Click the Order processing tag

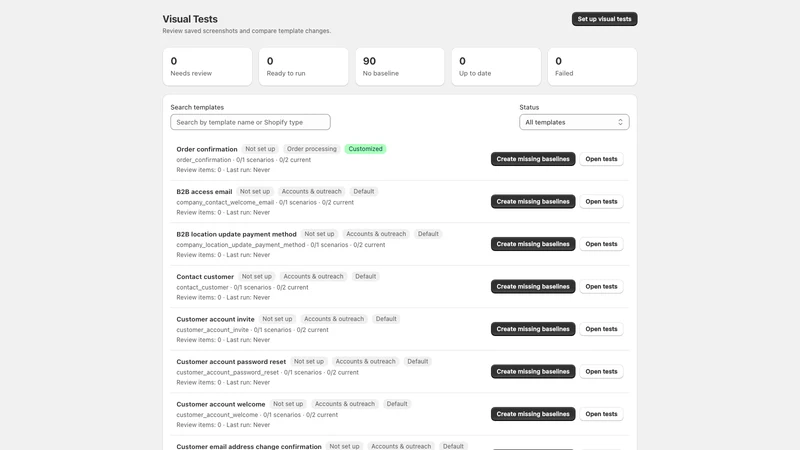pos(312,149)
